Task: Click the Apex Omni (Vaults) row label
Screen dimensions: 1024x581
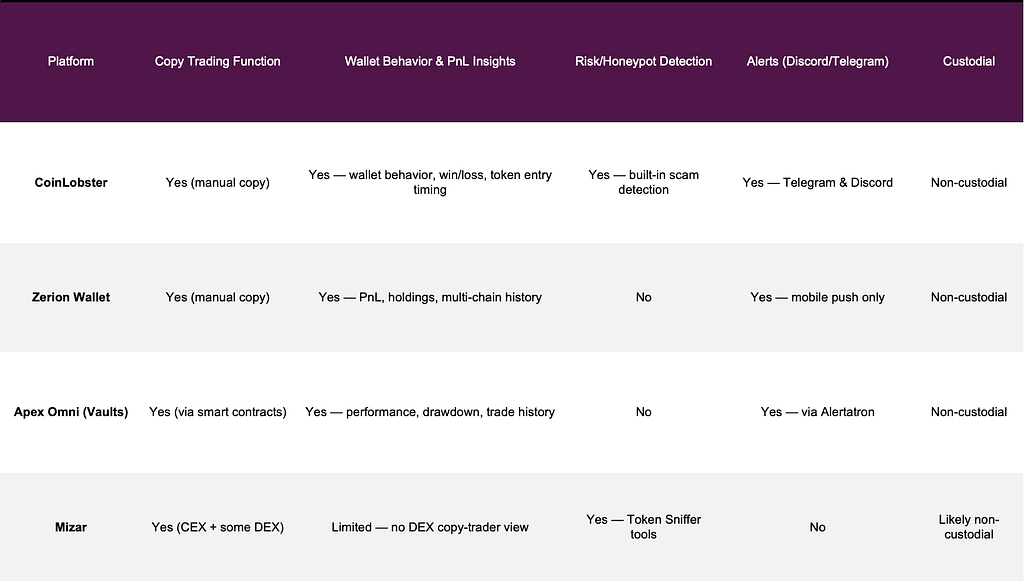Action: pyautogui.click(x=71, y=412)
